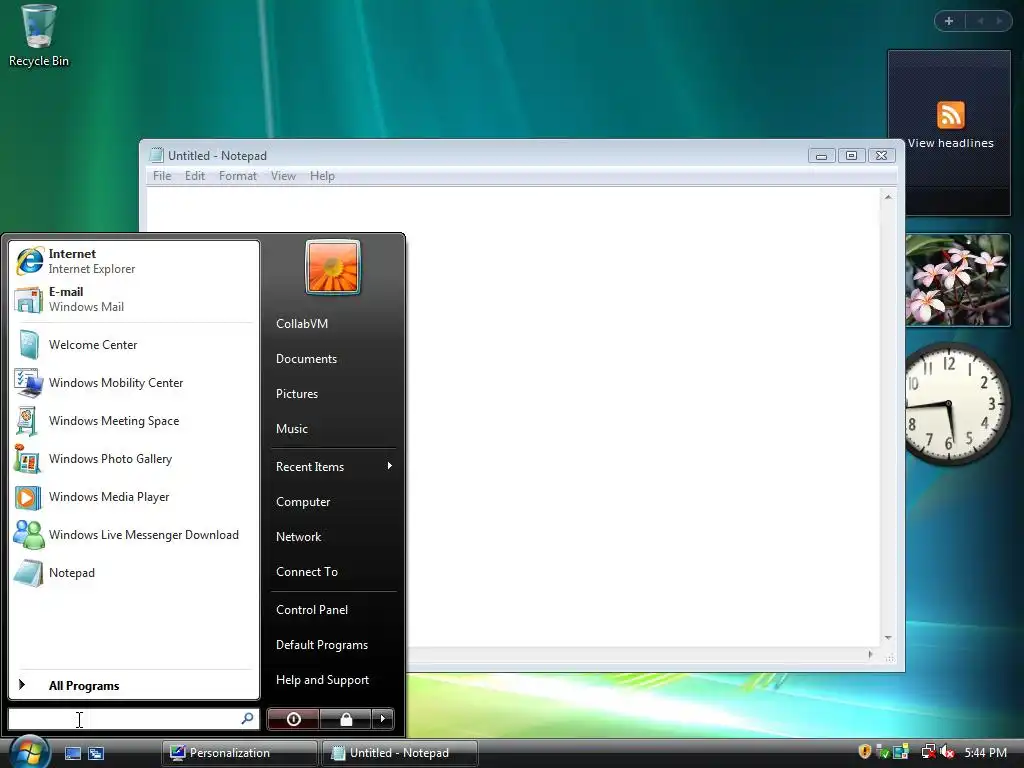Launch Windows Media Player
The height and width of the screenshot is (768, 1024).
click(134, 497)
